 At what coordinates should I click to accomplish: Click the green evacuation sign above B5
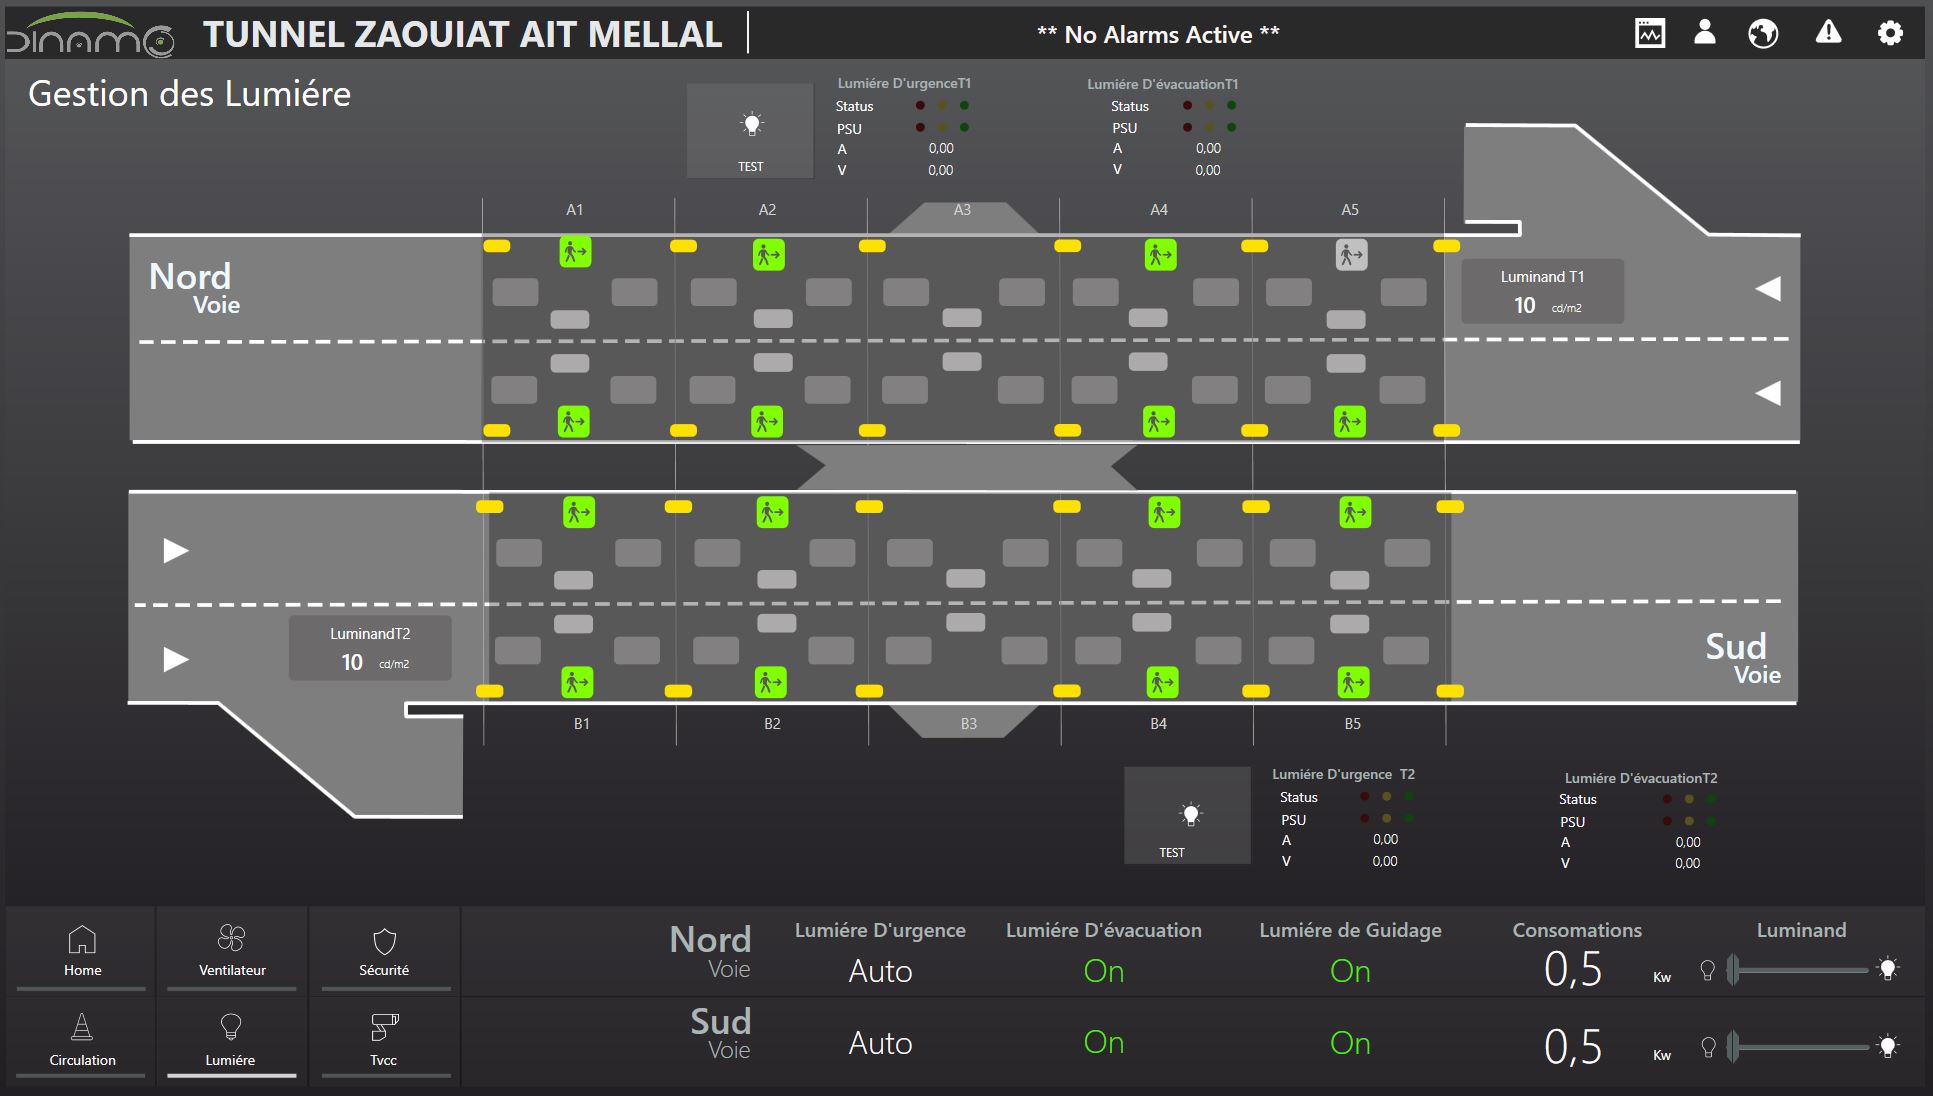pos(1353,683)
